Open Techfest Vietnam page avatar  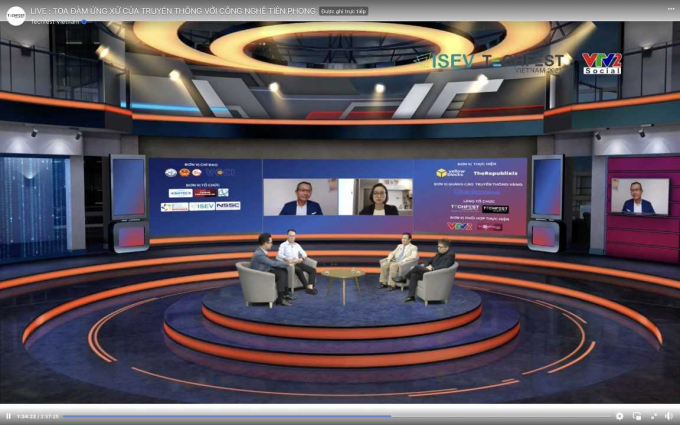click(14, 15)
